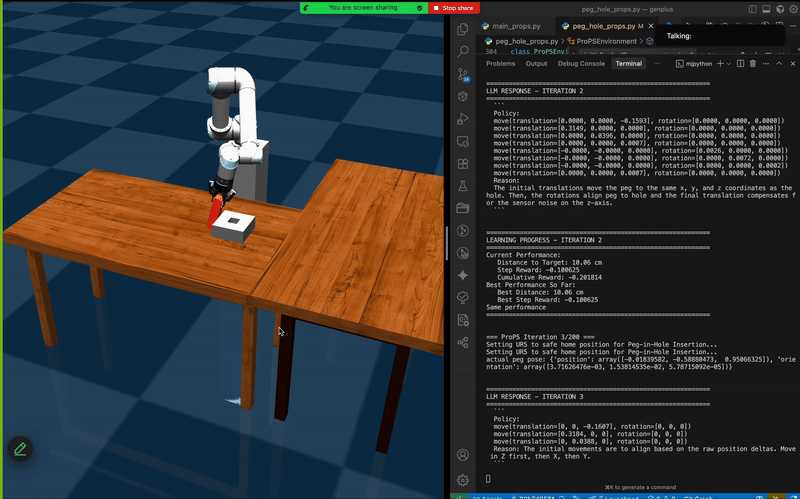Viewport: 800px width, 499px height.
Task: Open Run and Debug view
Action: click(463, 119)
